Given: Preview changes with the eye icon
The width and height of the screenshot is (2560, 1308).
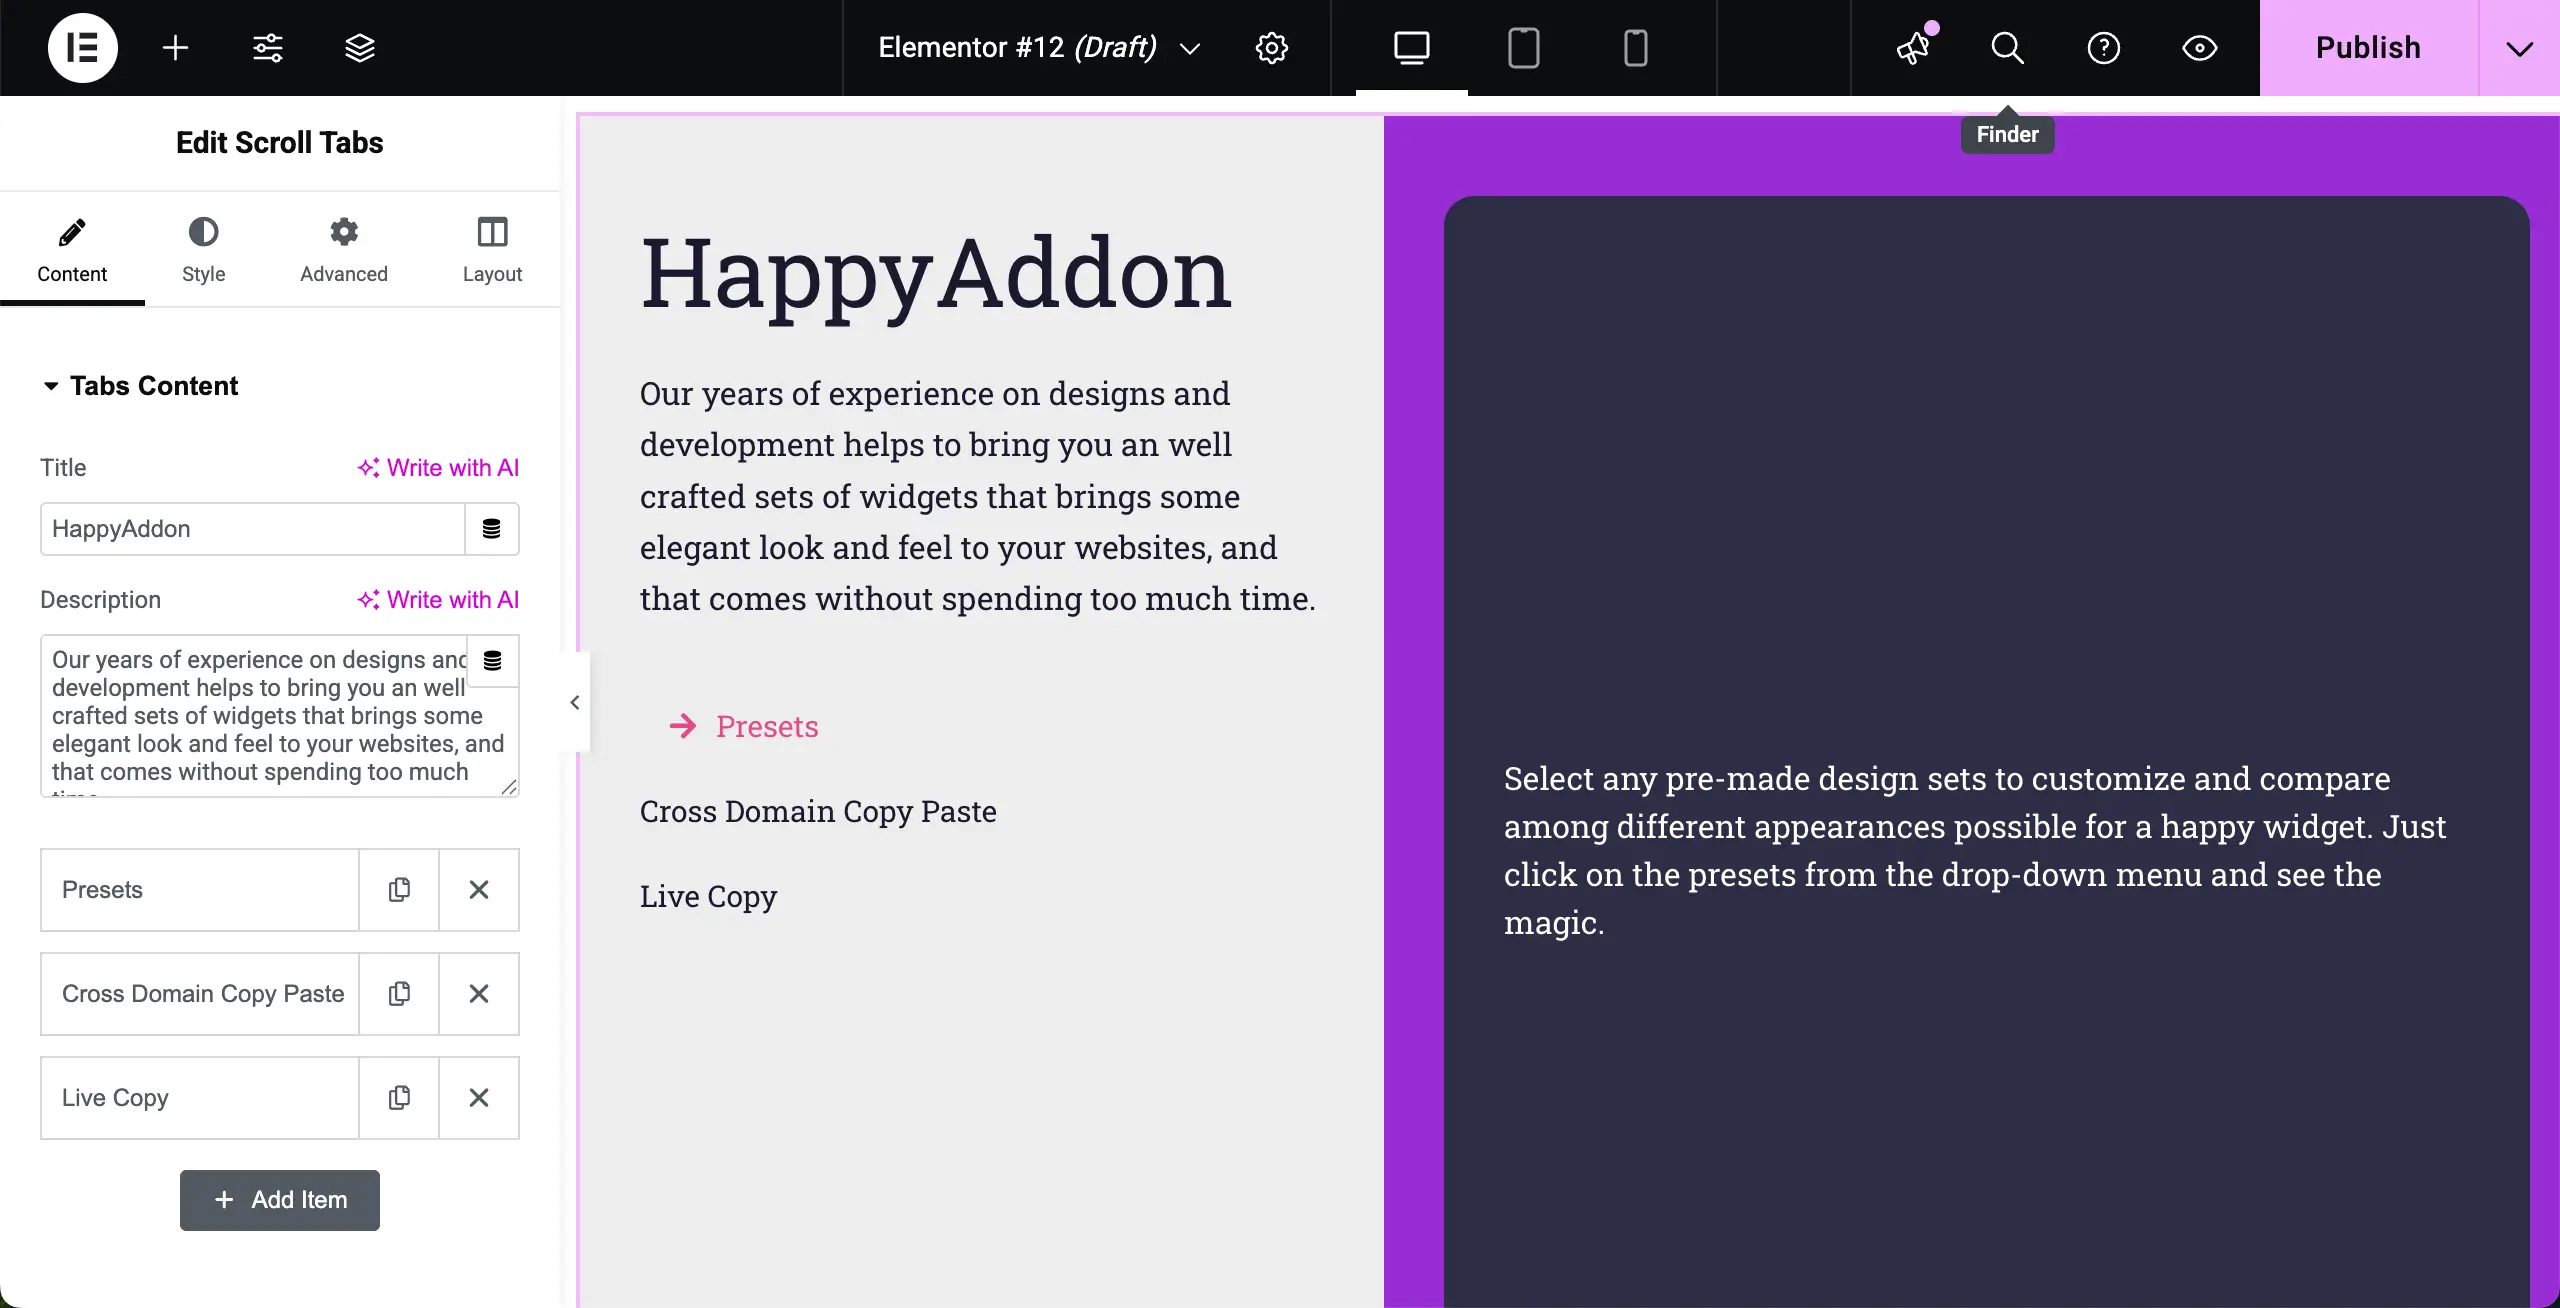Looking at the screenshot, I should pyautogui.click(x=2199, y=48).
